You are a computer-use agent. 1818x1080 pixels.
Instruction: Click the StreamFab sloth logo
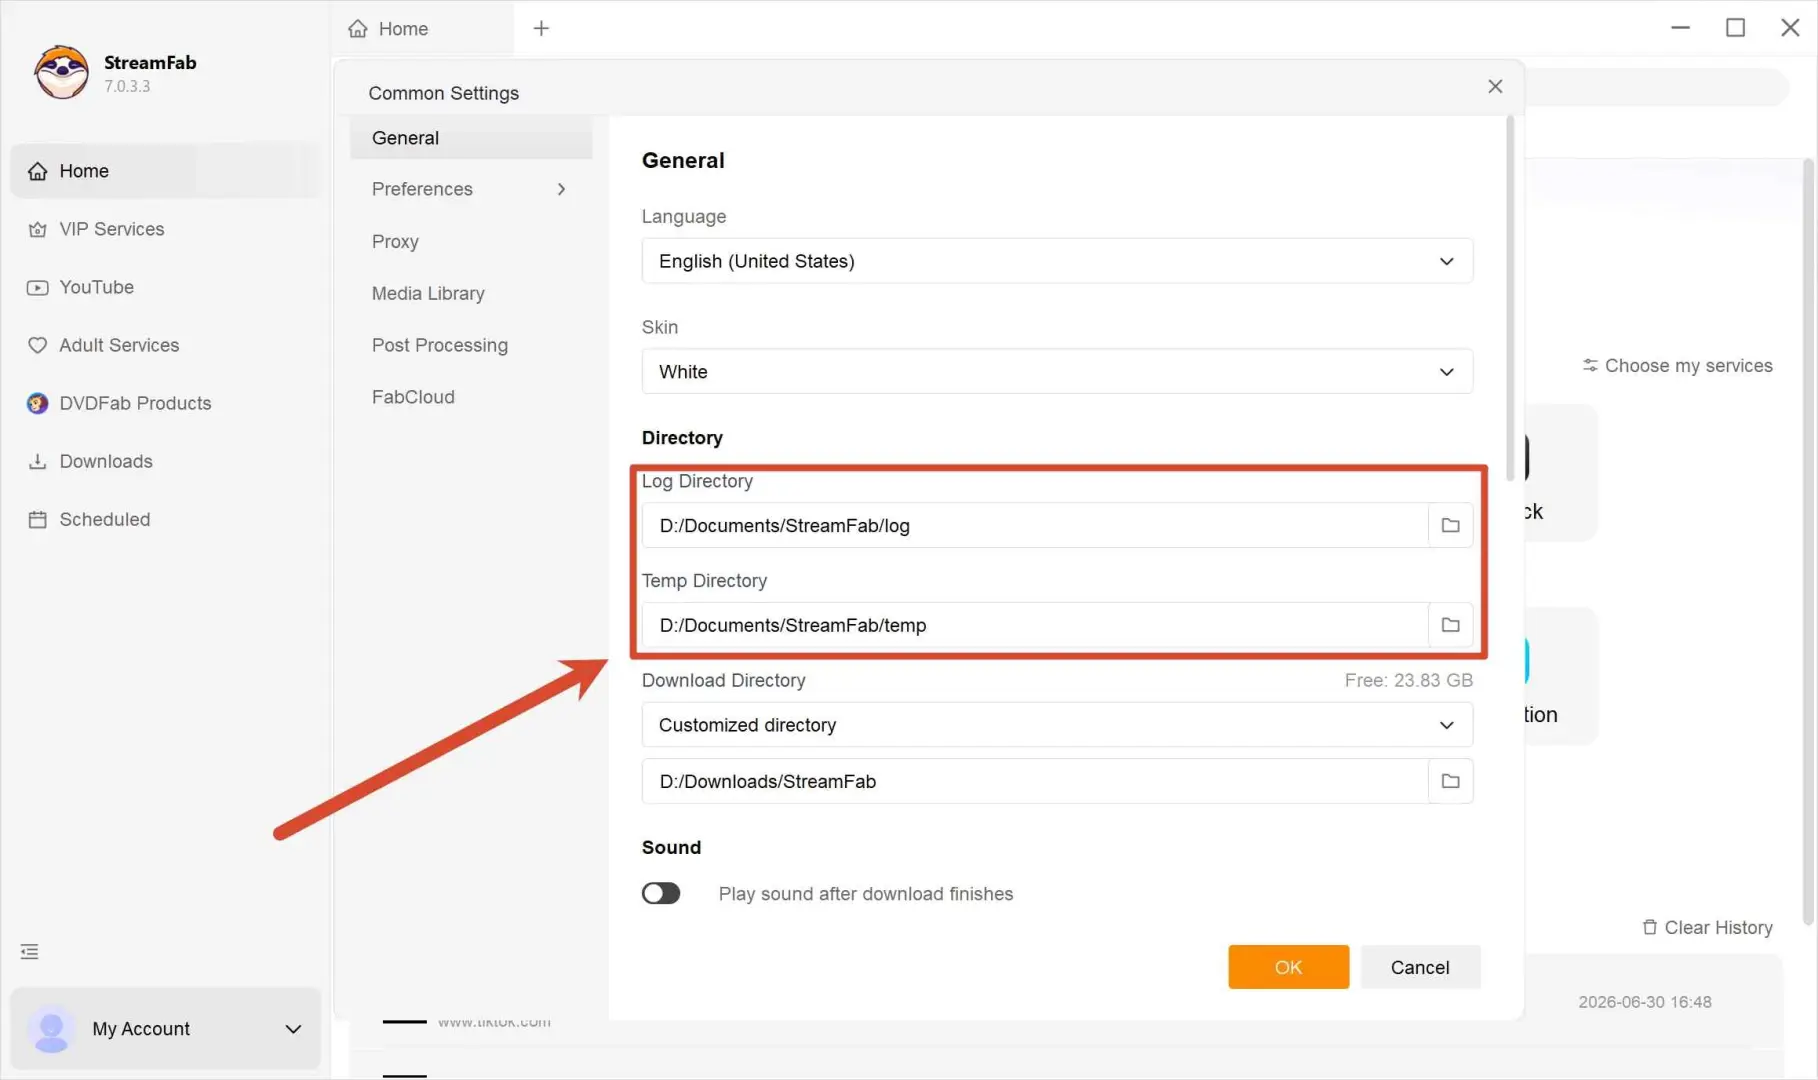click(x=61, y=72)
